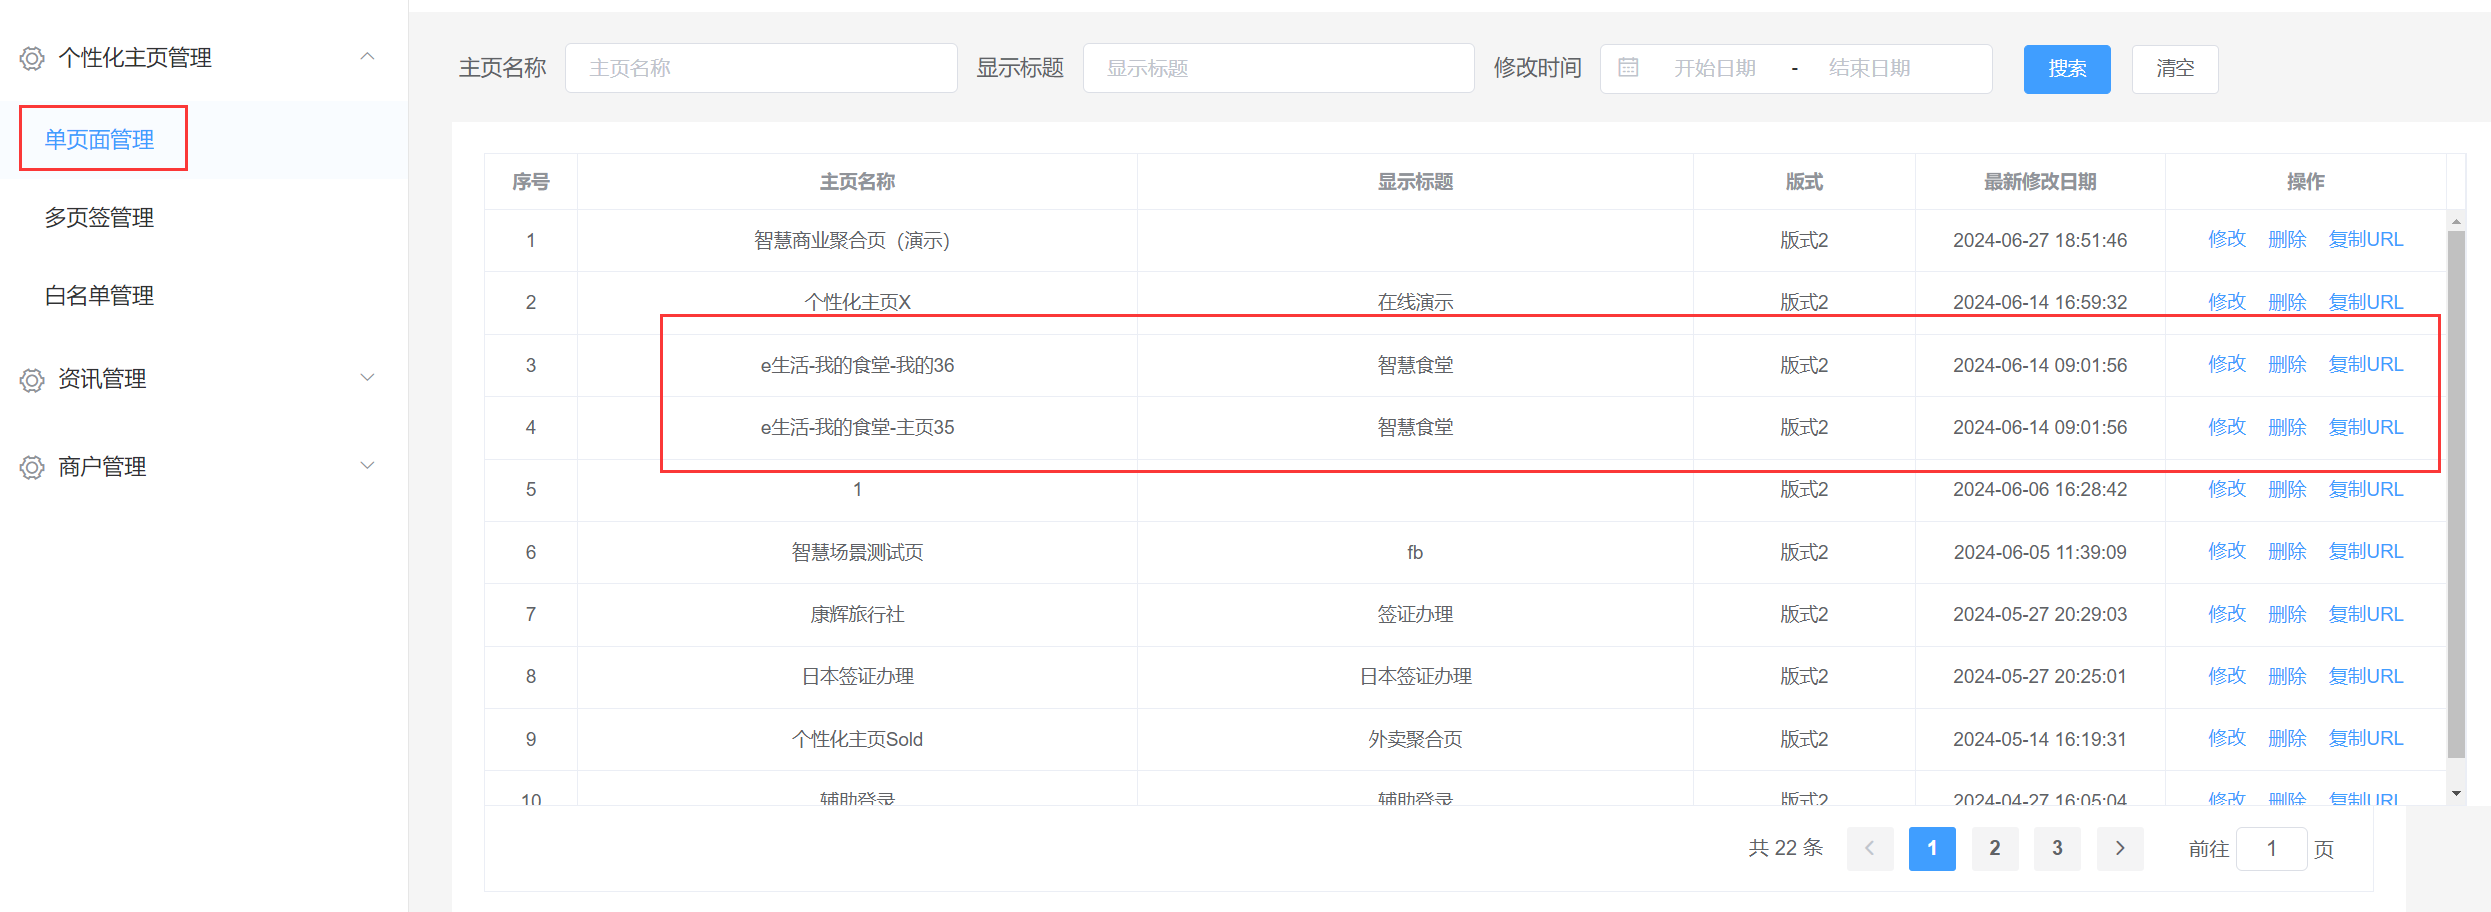Open the 多页签管理 menu item
Image resolution: width=2491 pixels, height=912 pixels.
click(99, 218)
